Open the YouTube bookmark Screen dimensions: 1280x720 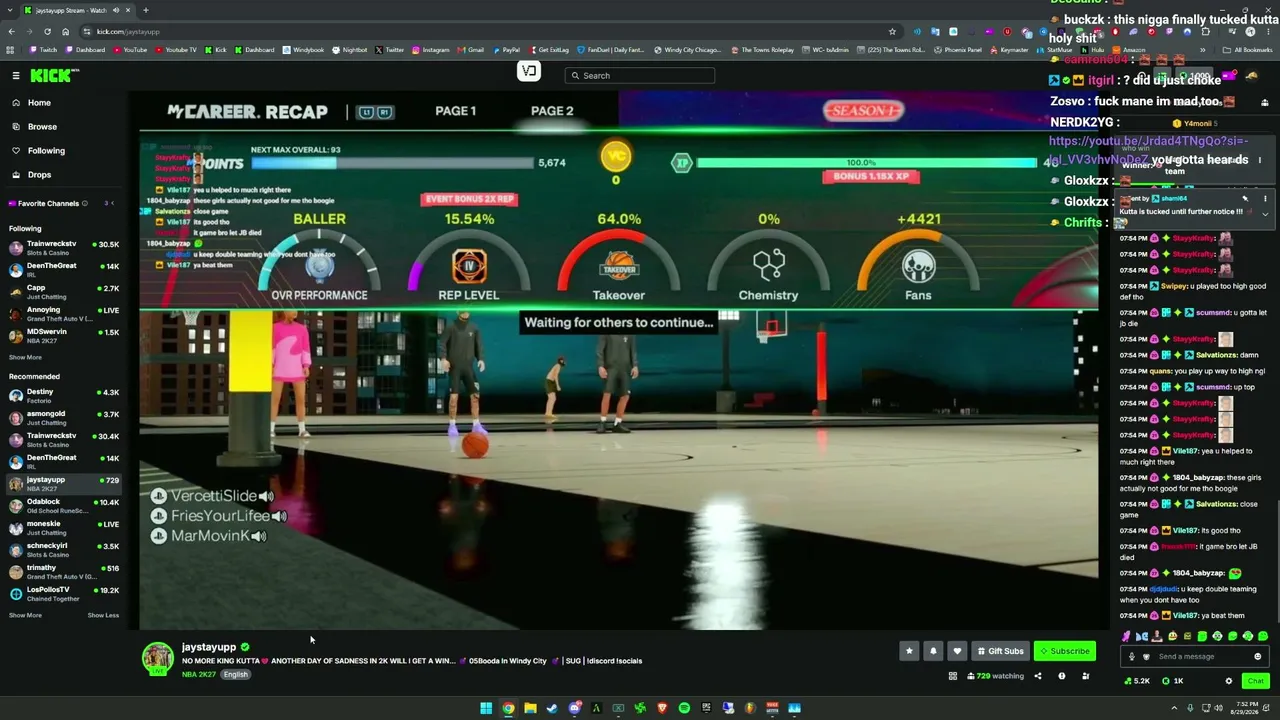point(130,50)
